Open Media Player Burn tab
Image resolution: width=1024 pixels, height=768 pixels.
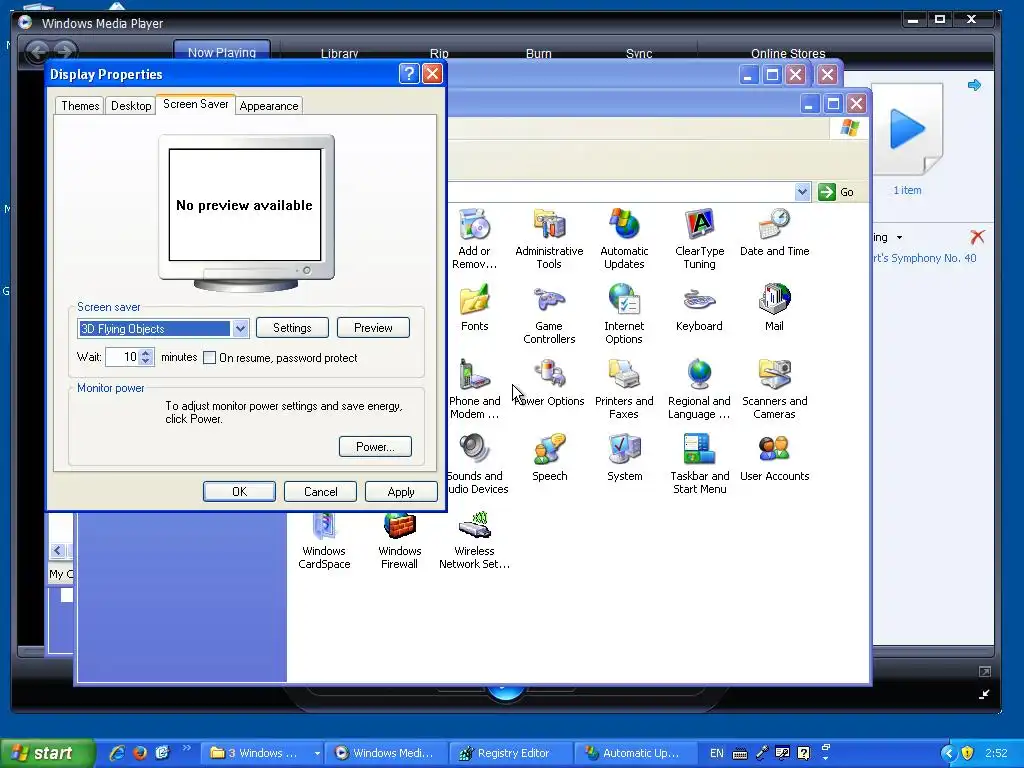click(539, 54)
